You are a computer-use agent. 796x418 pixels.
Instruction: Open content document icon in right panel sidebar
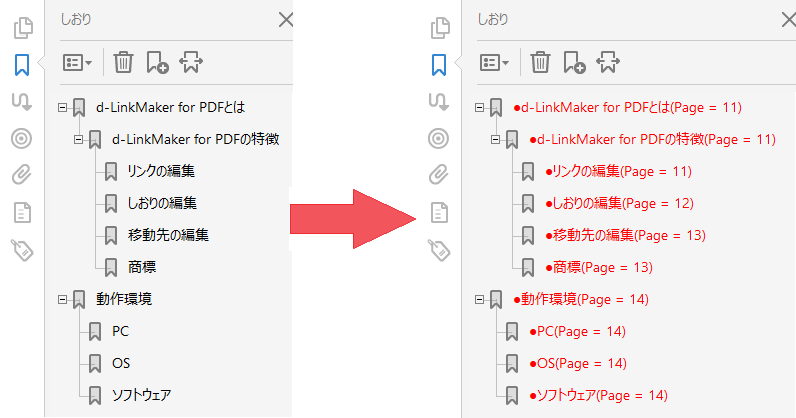tap(439, 212)
